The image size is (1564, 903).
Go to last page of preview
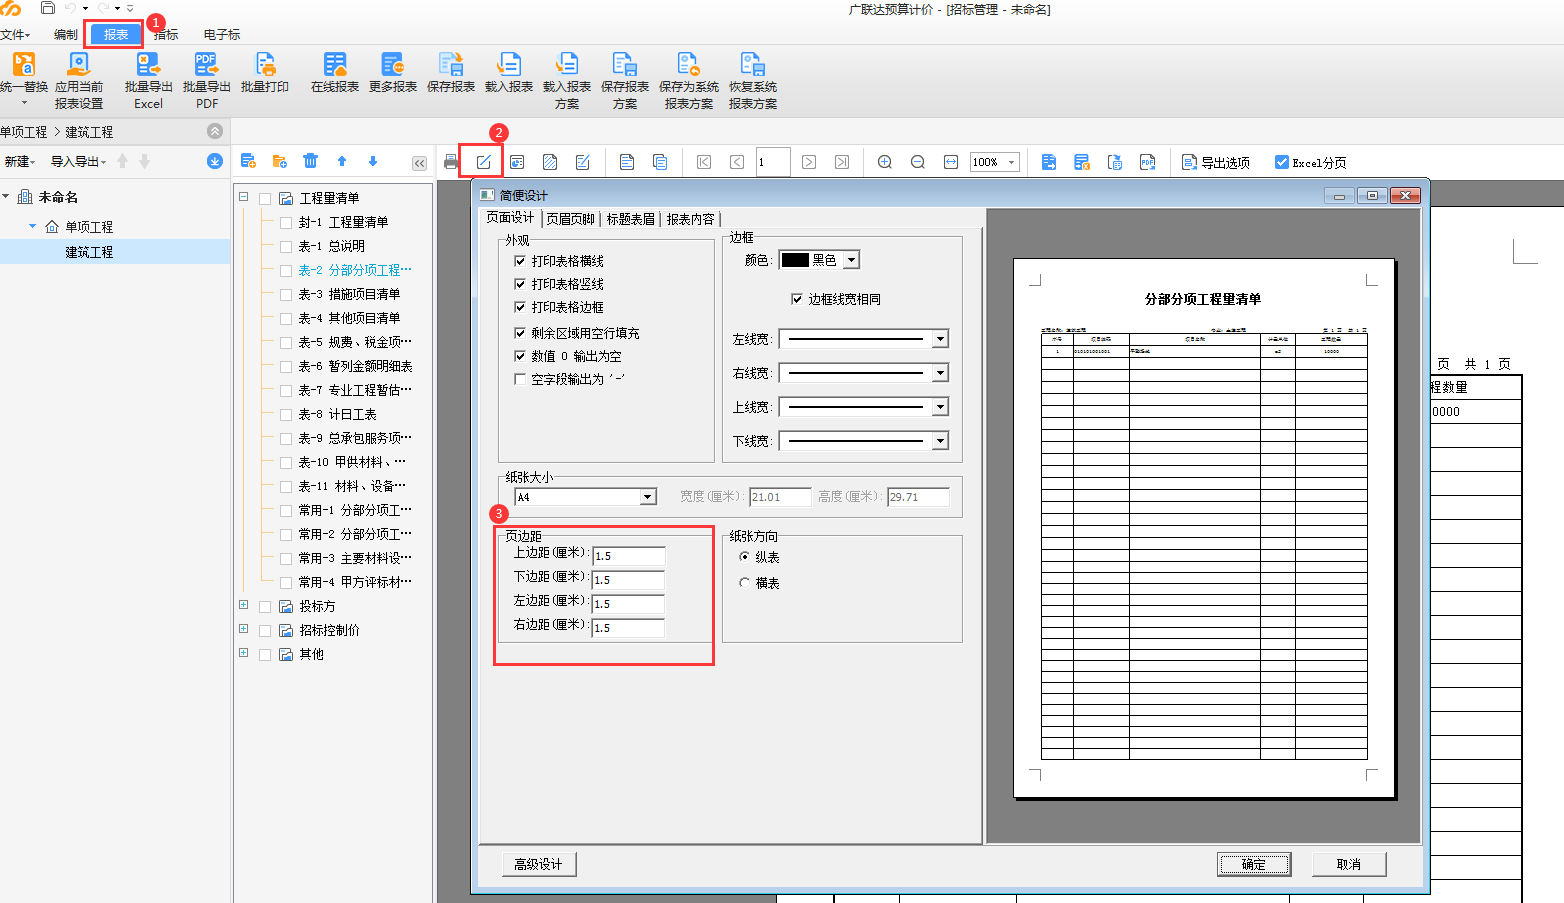point(842,162)
